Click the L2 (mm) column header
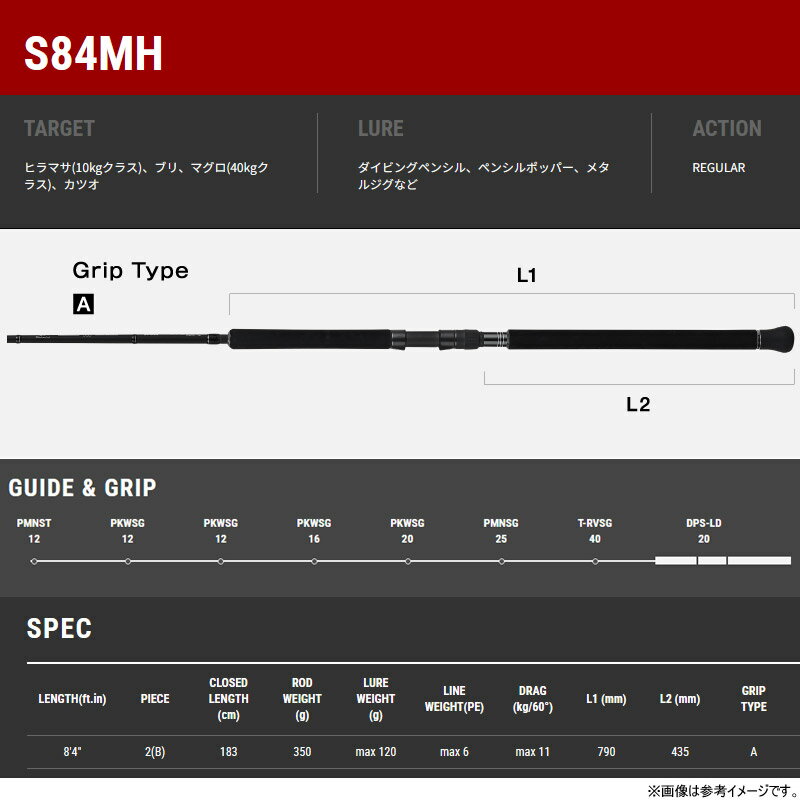 [680, 698]
